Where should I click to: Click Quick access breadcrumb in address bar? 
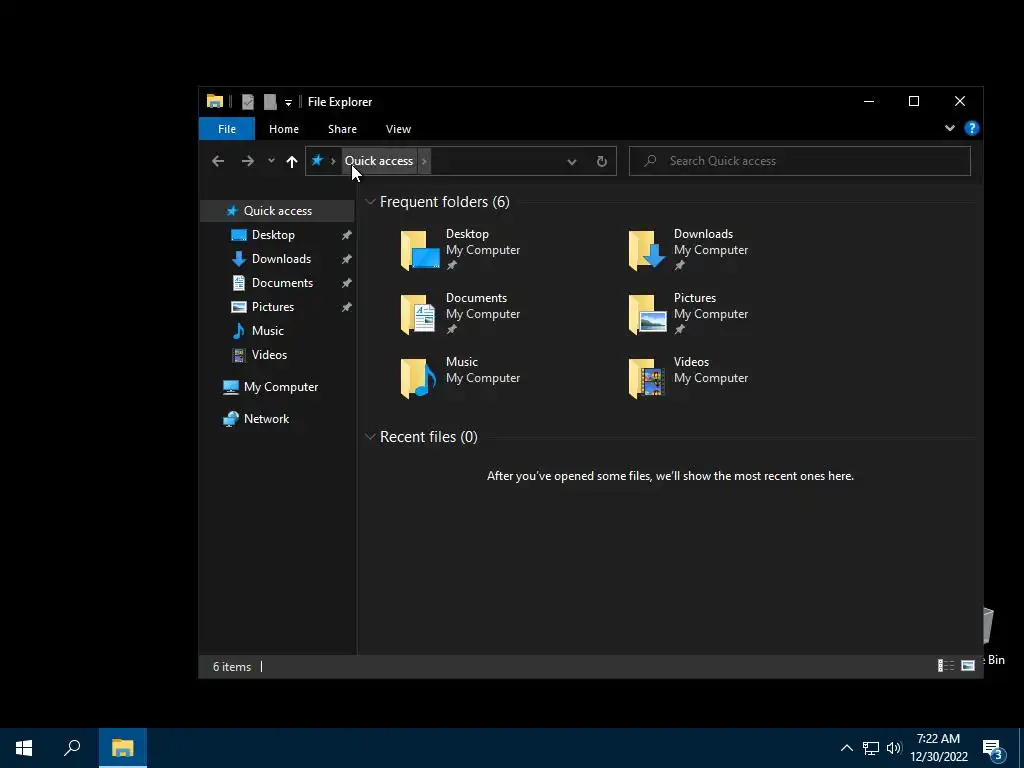pos(379,161)
